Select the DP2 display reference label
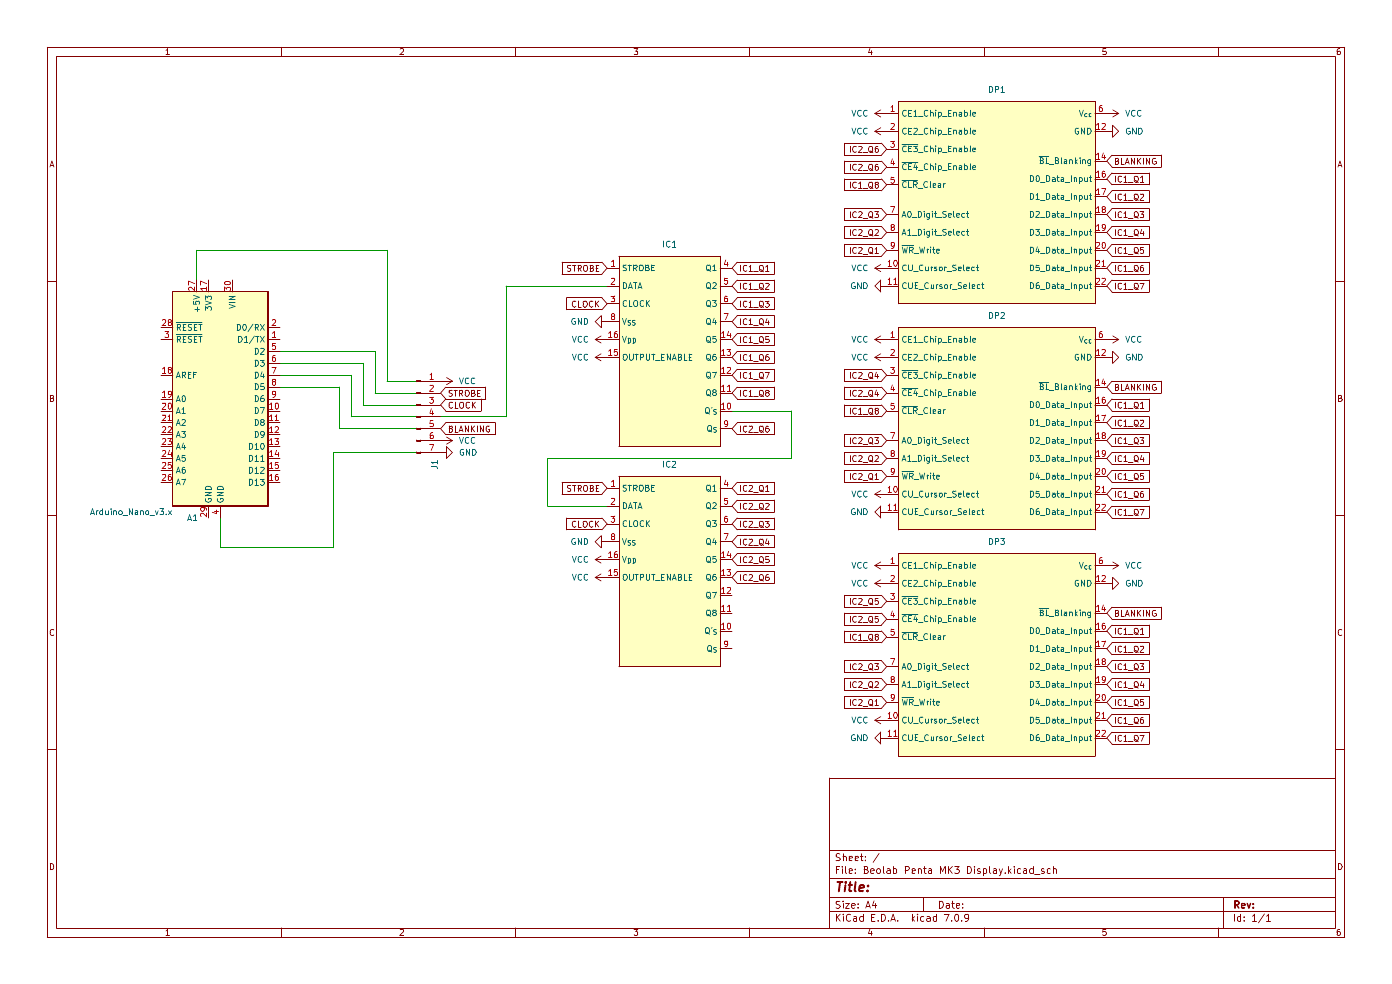The width and height of the screenshot is (1392, 984). point(997,316)
